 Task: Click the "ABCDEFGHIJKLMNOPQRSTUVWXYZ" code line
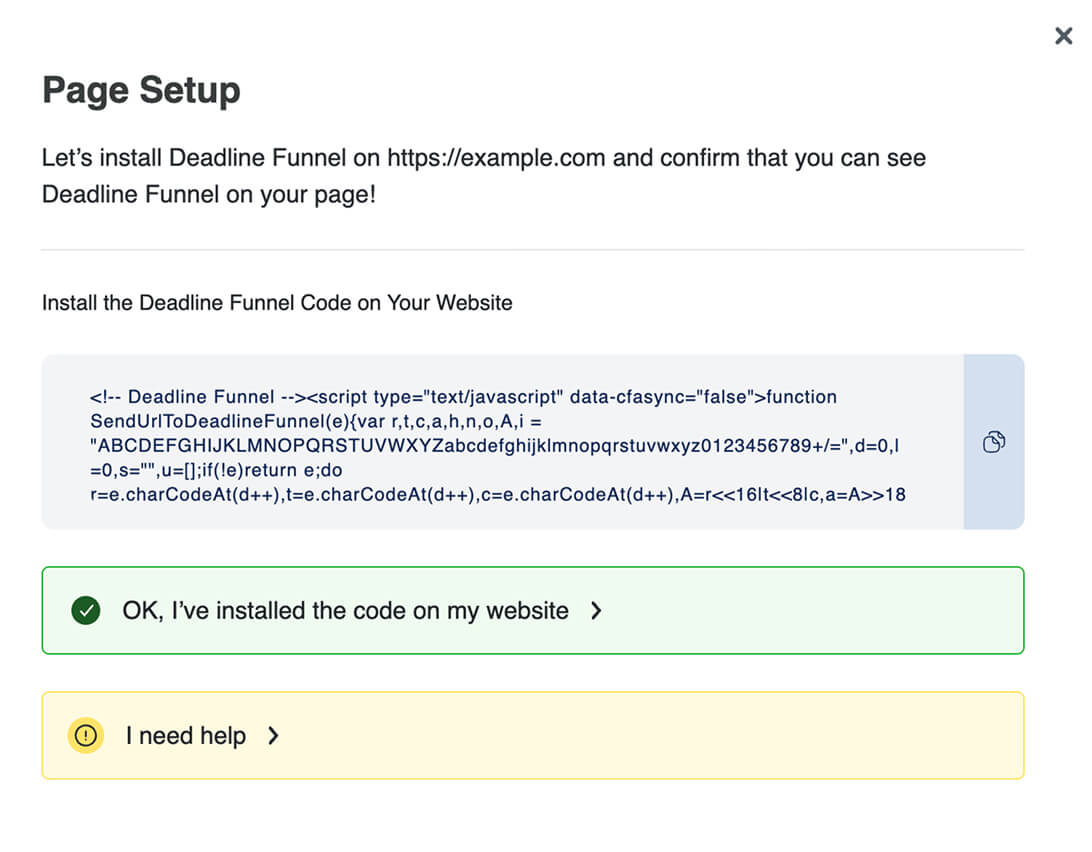click(494, 446)
